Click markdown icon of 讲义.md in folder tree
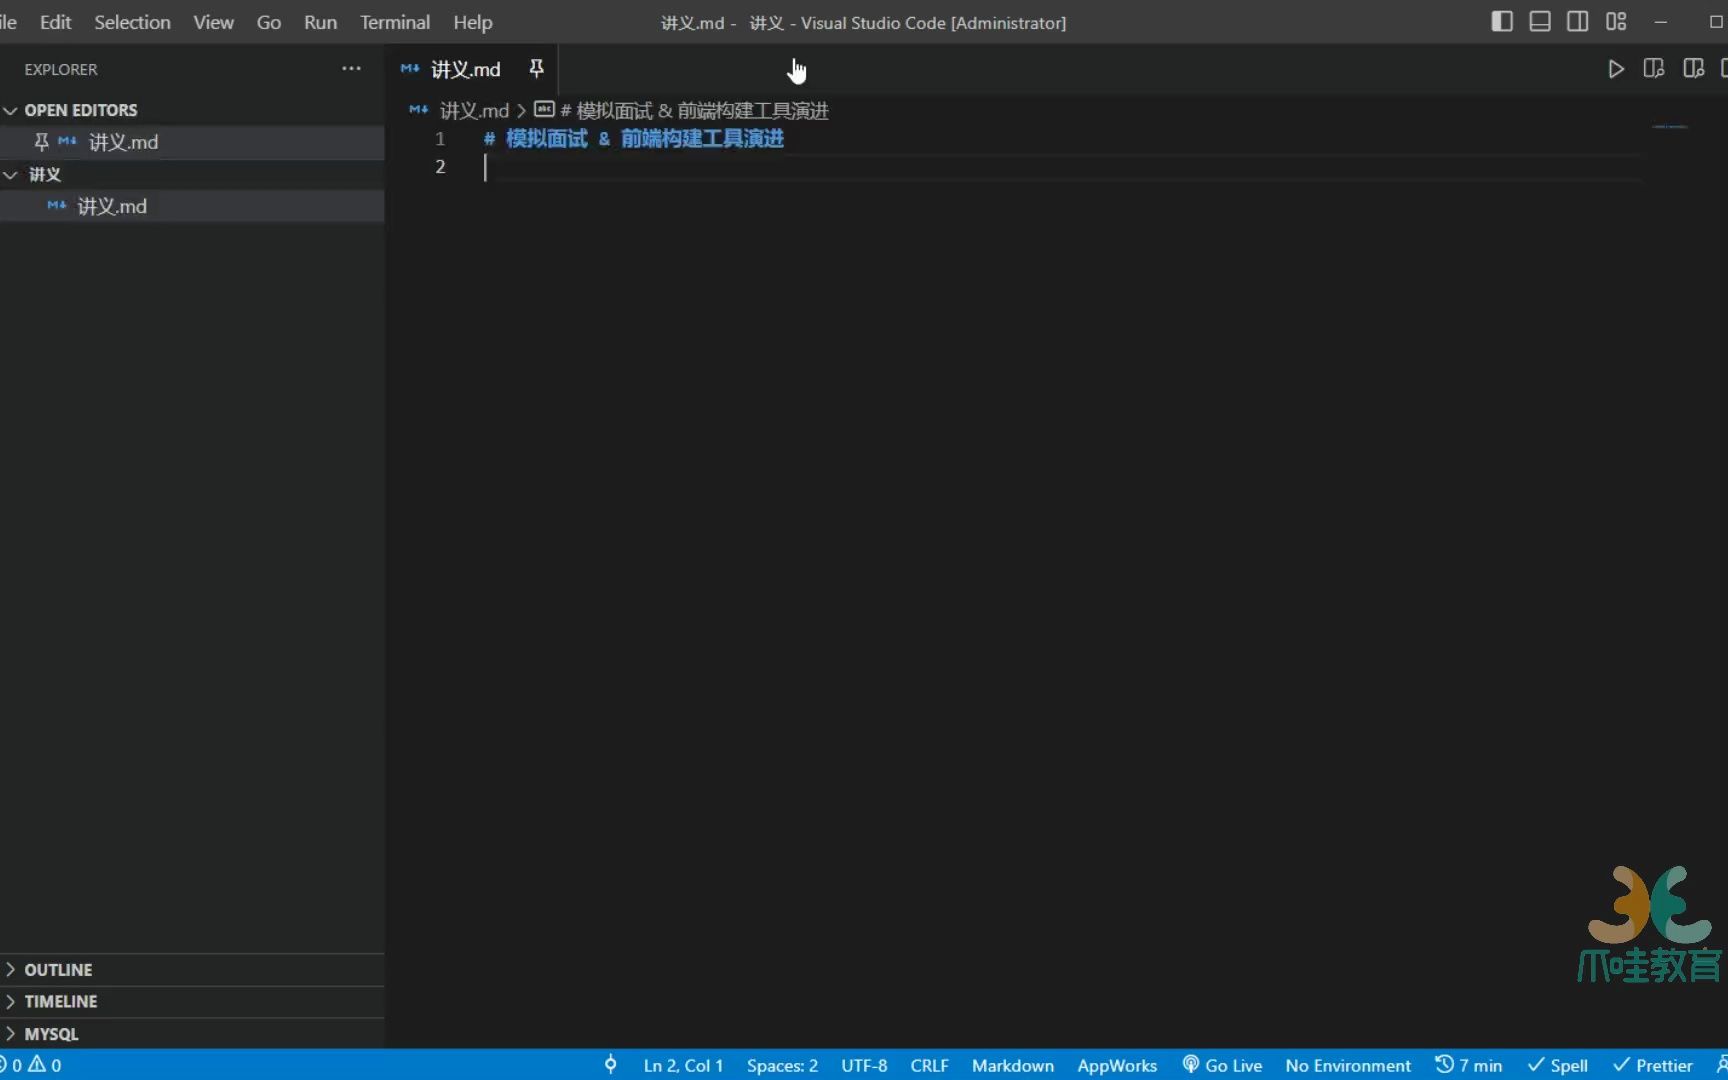 [57, 205]
